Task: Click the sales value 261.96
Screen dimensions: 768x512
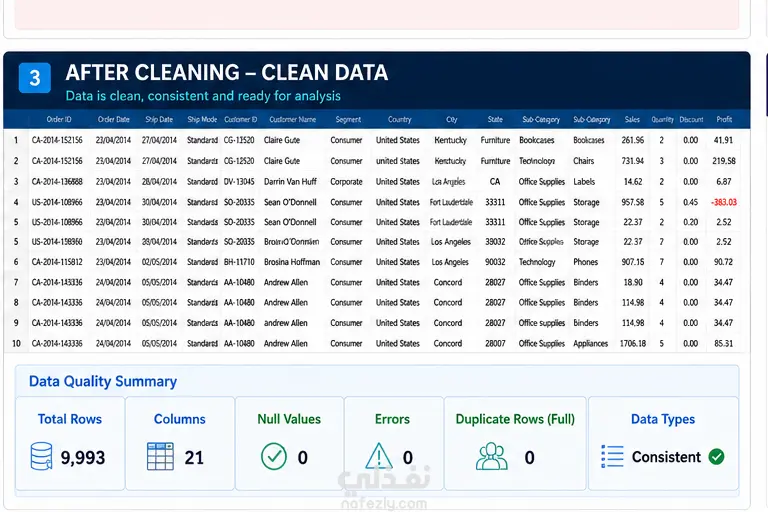Action: pos(633,140)
